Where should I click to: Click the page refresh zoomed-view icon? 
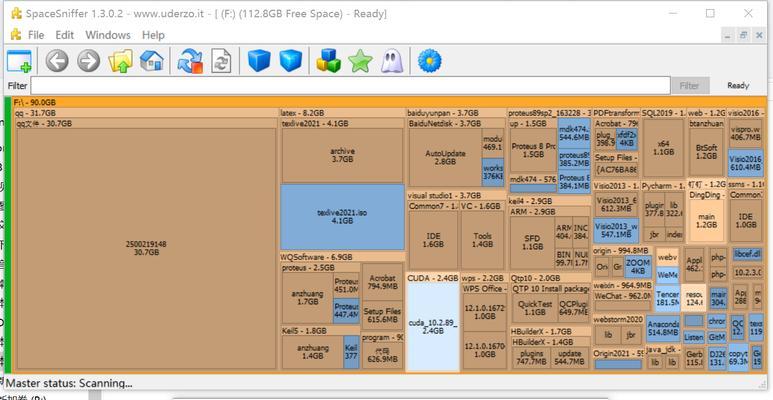pyautogui.click(x=221, y=62)
